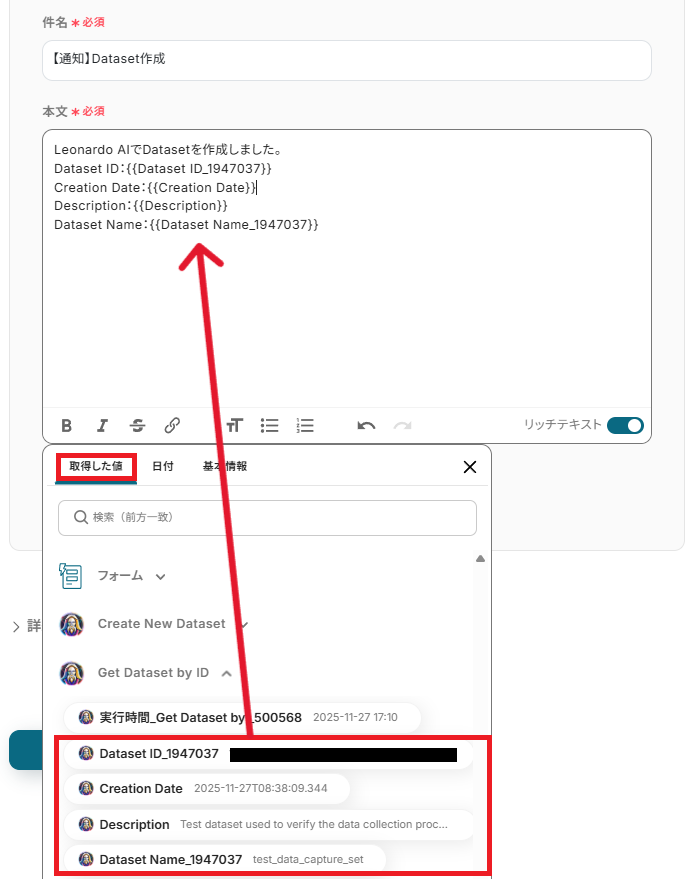This screenshot has width=695, height=879.
Task: Switch to the 日付 tab
Action: 163,466
